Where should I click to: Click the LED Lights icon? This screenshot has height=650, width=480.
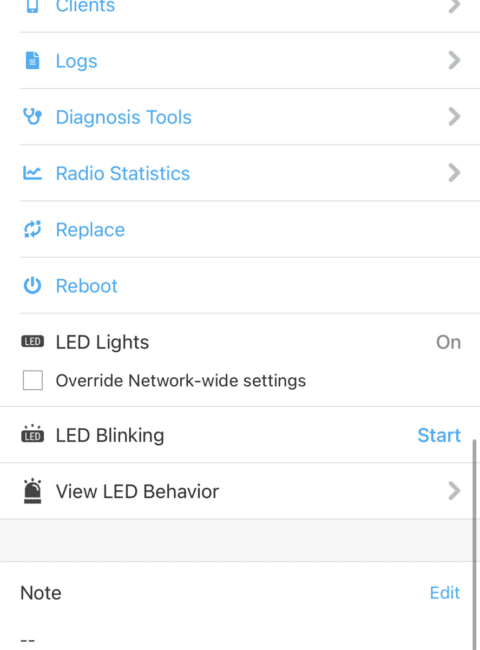(x=32, y=342)
